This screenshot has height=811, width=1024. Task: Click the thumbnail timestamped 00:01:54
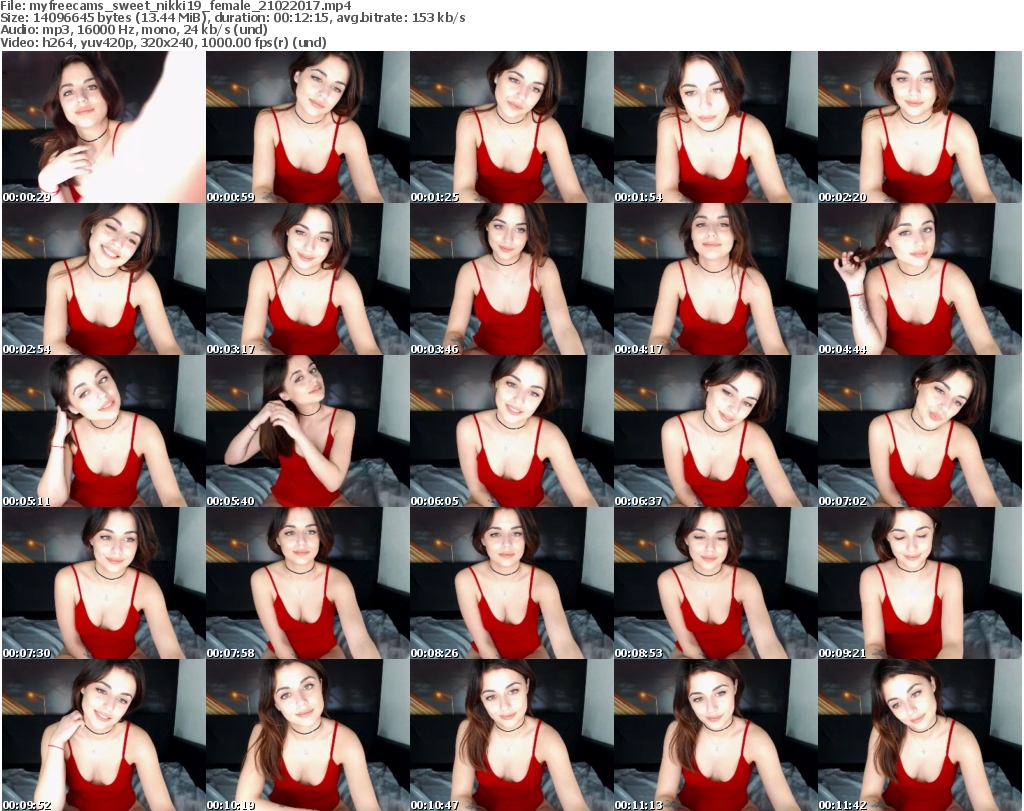716,127
